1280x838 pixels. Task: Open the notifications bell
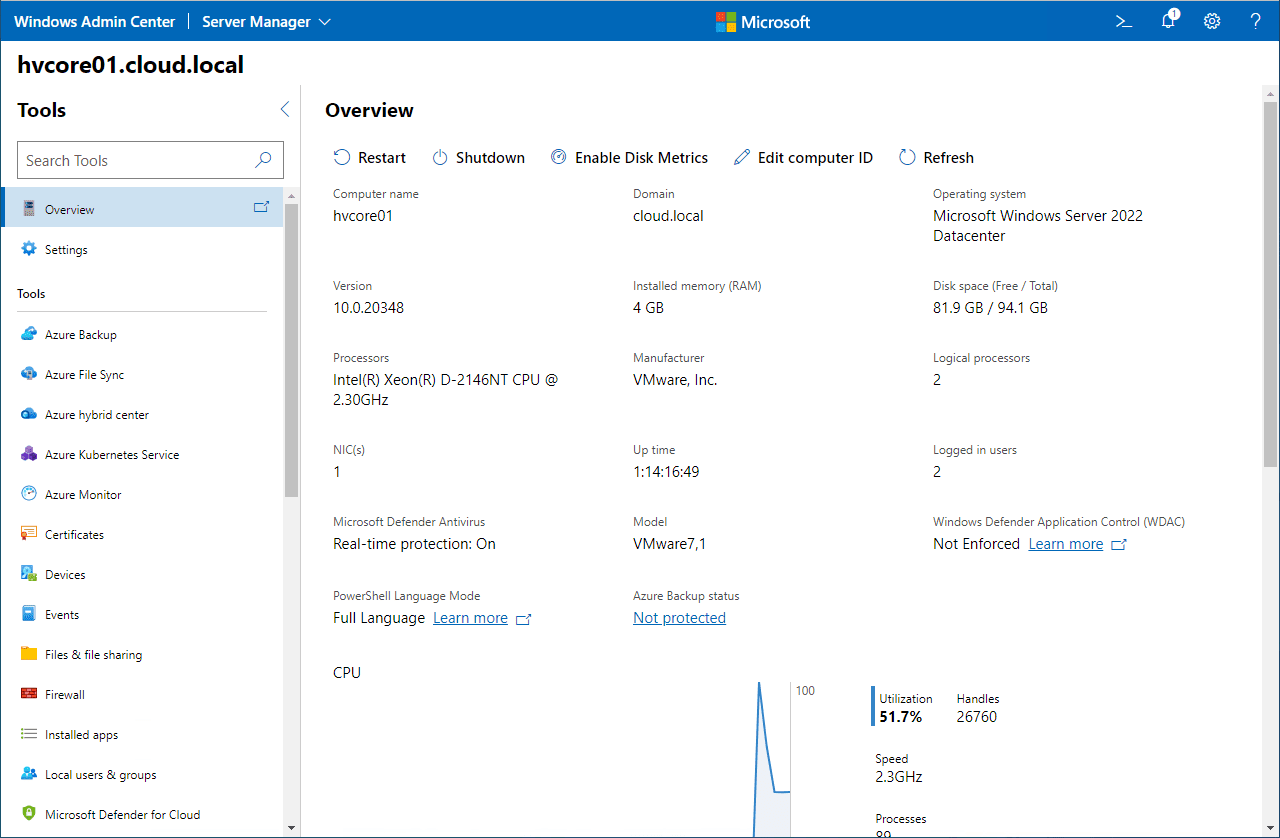pos(1168,21)
